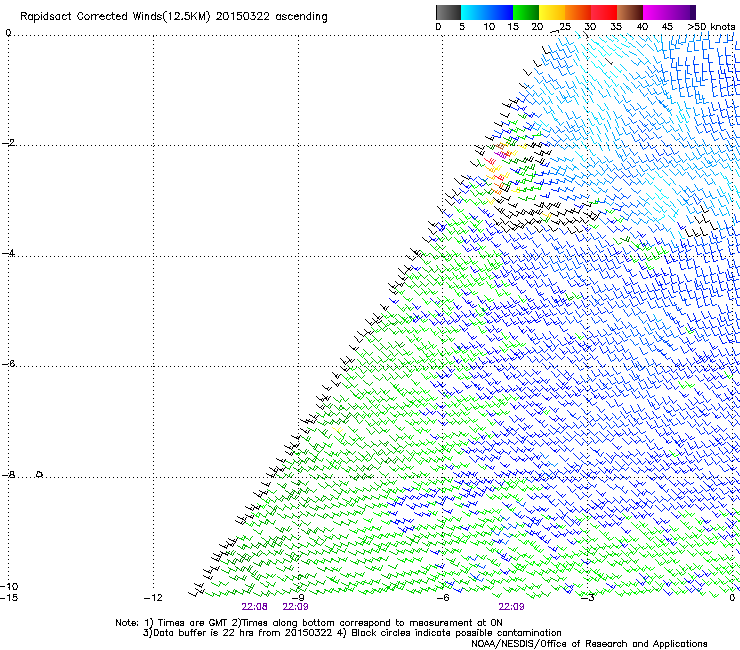
Task: Click the '30' label under the color legend
Action: [x=590, y=27]
